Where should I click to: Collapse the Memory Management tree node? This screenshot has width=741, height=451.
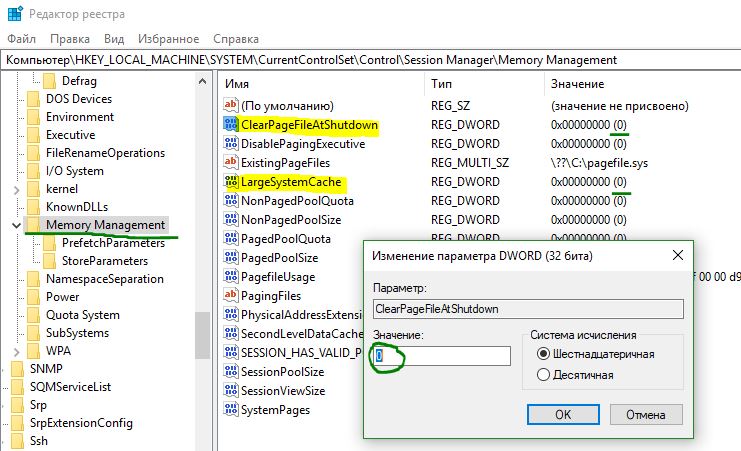[14, 225]
